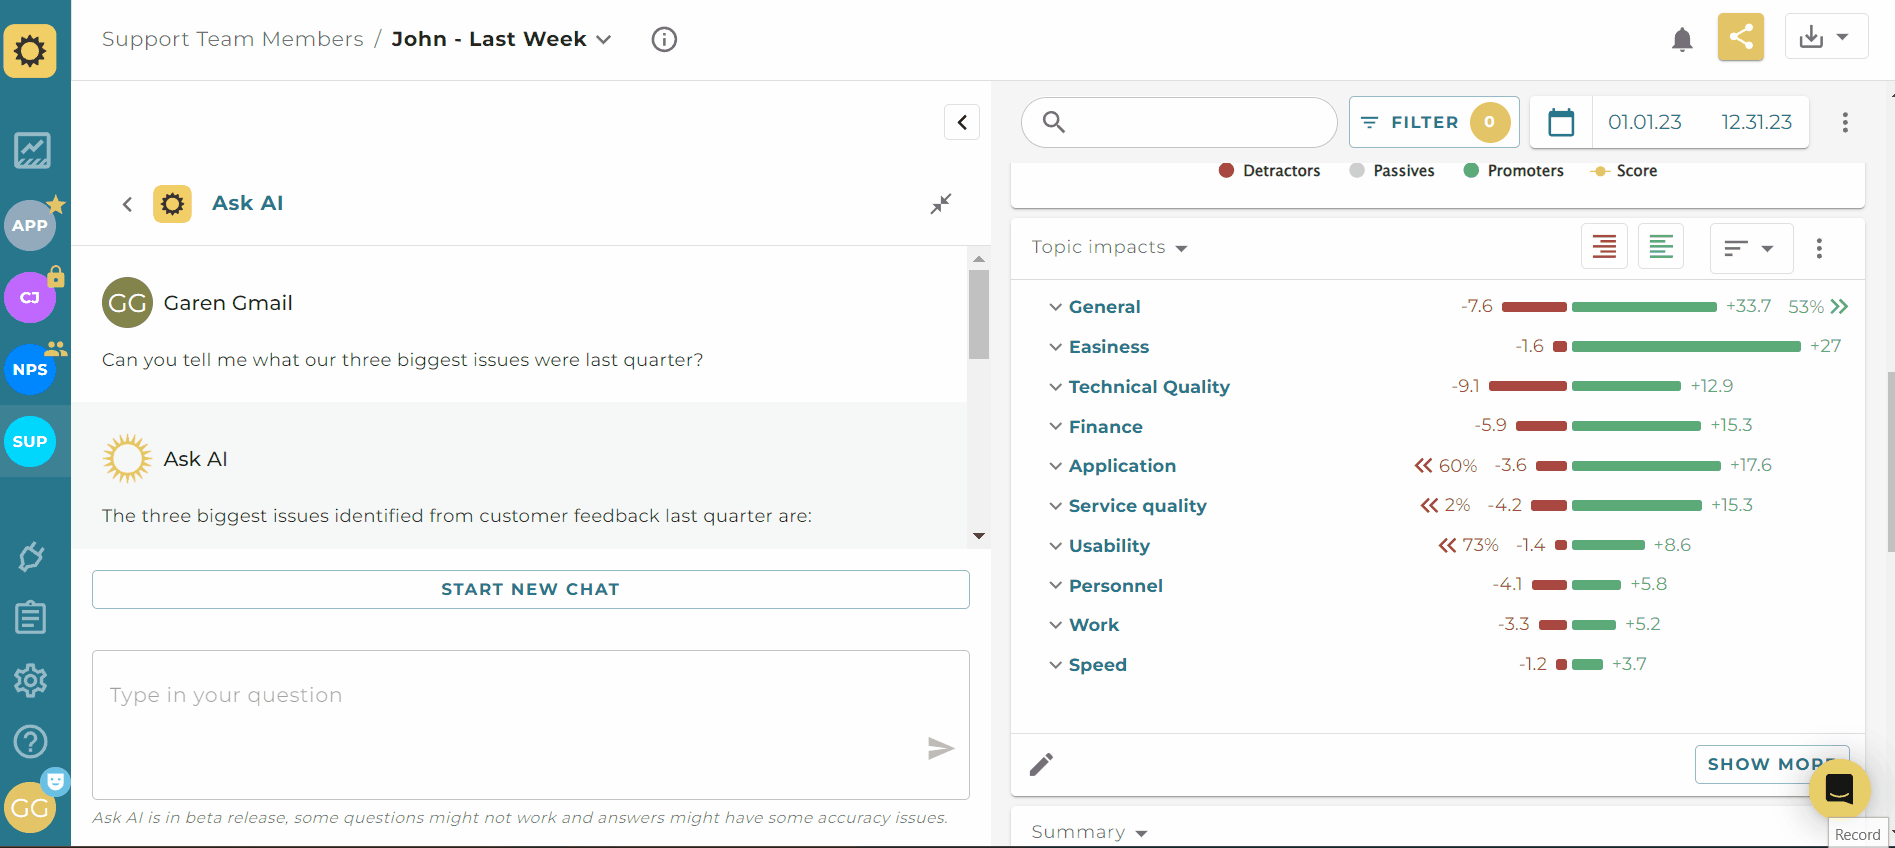Viewport: 1895px width, 848px height.
Task: Go to Support Team Members breadcrumb
Action: (x=233, y=39)
